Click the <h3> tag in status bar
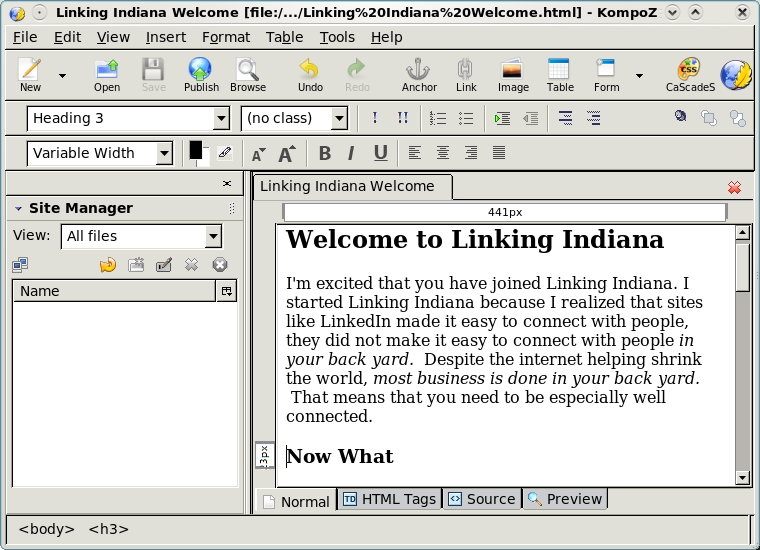The width and height of the screenshot is (760, 550). point(109,529)
